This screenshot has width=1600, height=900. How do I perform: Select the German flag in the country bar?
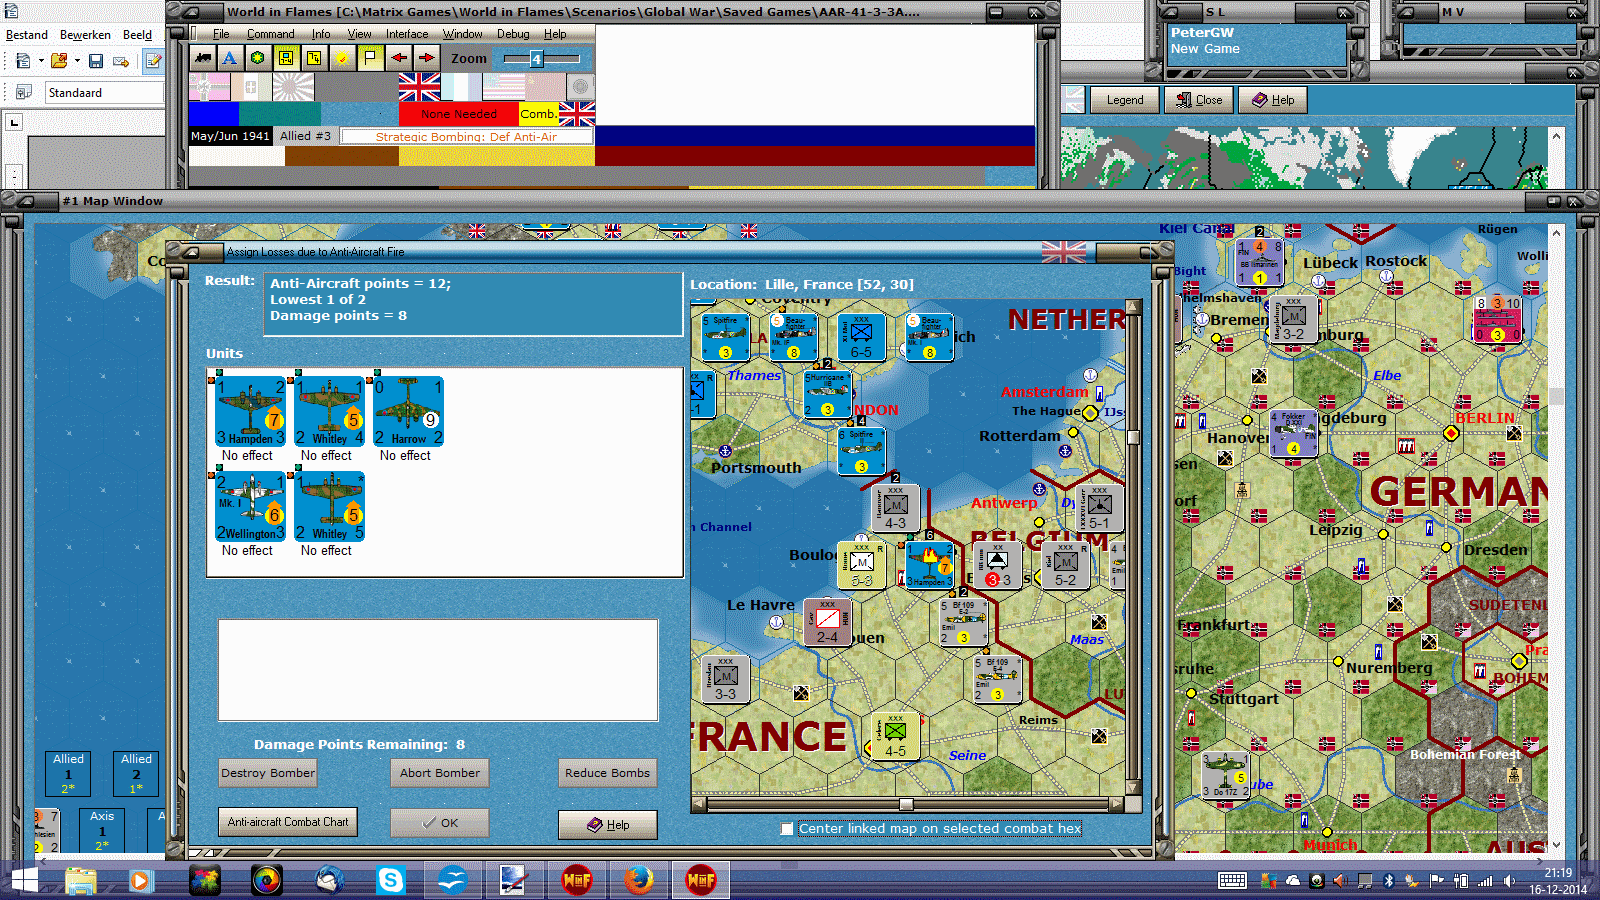[209, 87]
